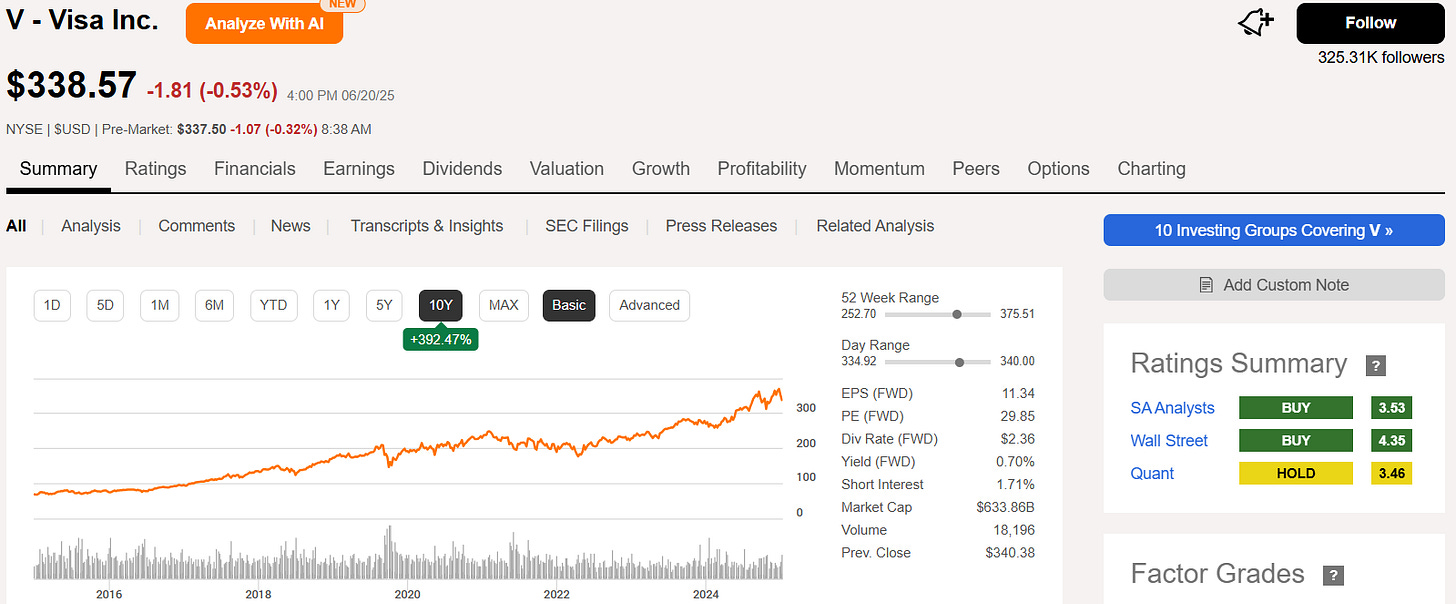Set chart range to 5D
1456x604 pixels.
pos(105,305)
